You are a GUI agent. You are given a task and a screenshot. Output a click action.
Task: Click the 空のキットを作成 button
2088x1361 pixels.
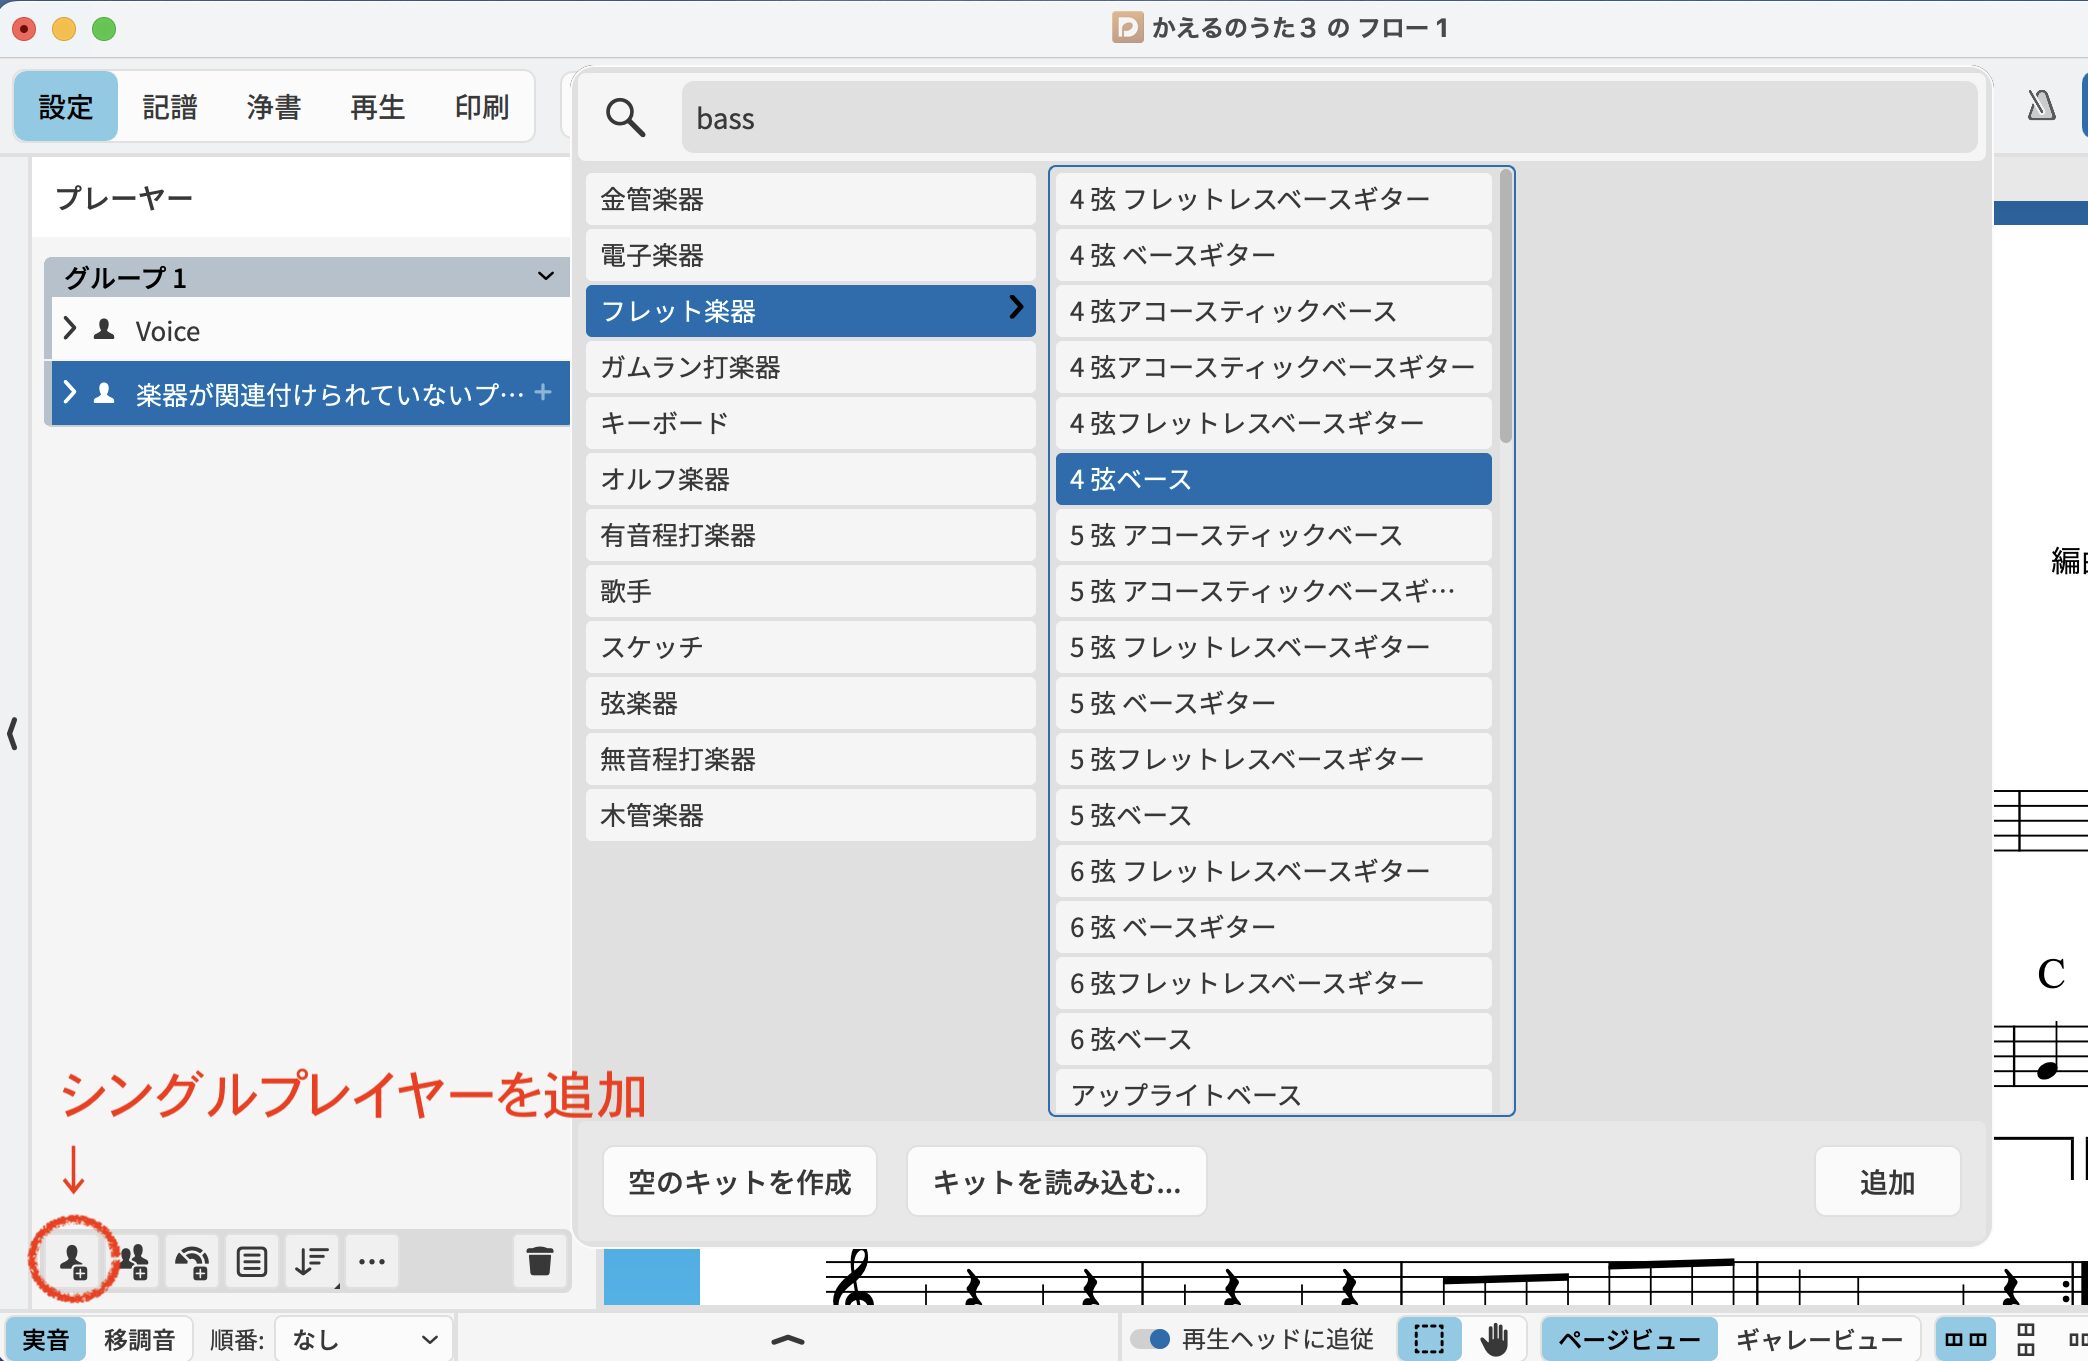[739, 1182]
